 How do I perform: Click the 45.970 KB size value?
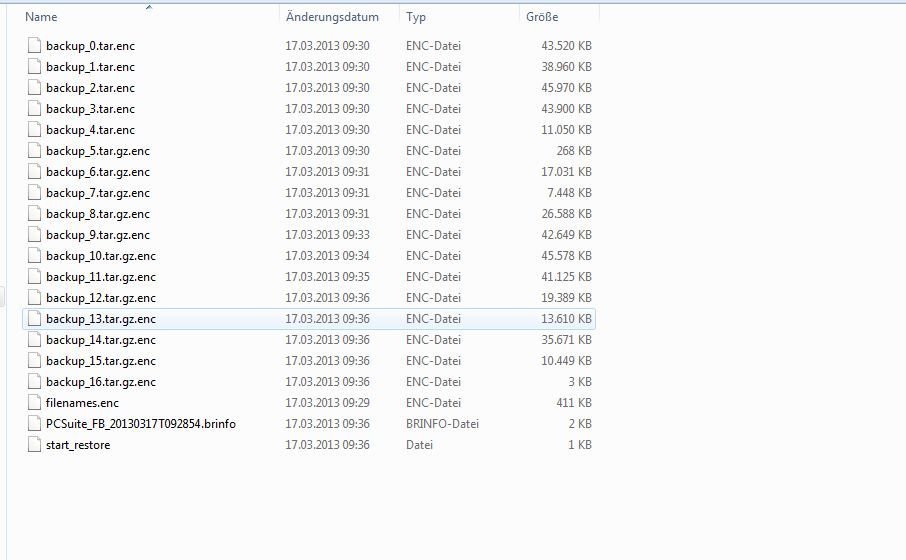(566, 88)
